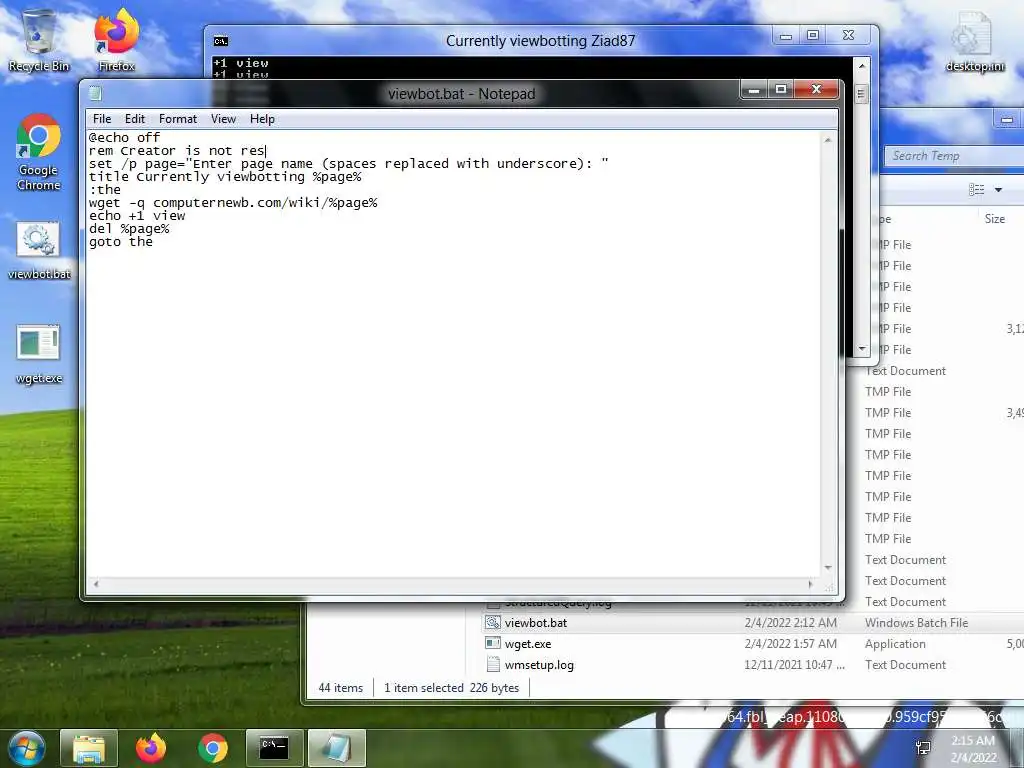Click the command prompt scrollbar thumb
This screenshot has width=1024, height=768.
(861, 94)
